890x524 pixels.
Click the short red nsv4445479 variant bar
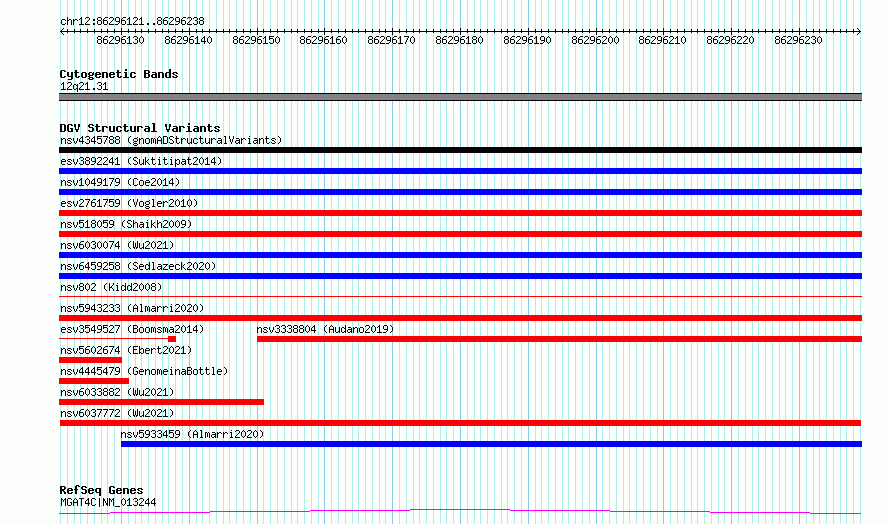(94, 381)
